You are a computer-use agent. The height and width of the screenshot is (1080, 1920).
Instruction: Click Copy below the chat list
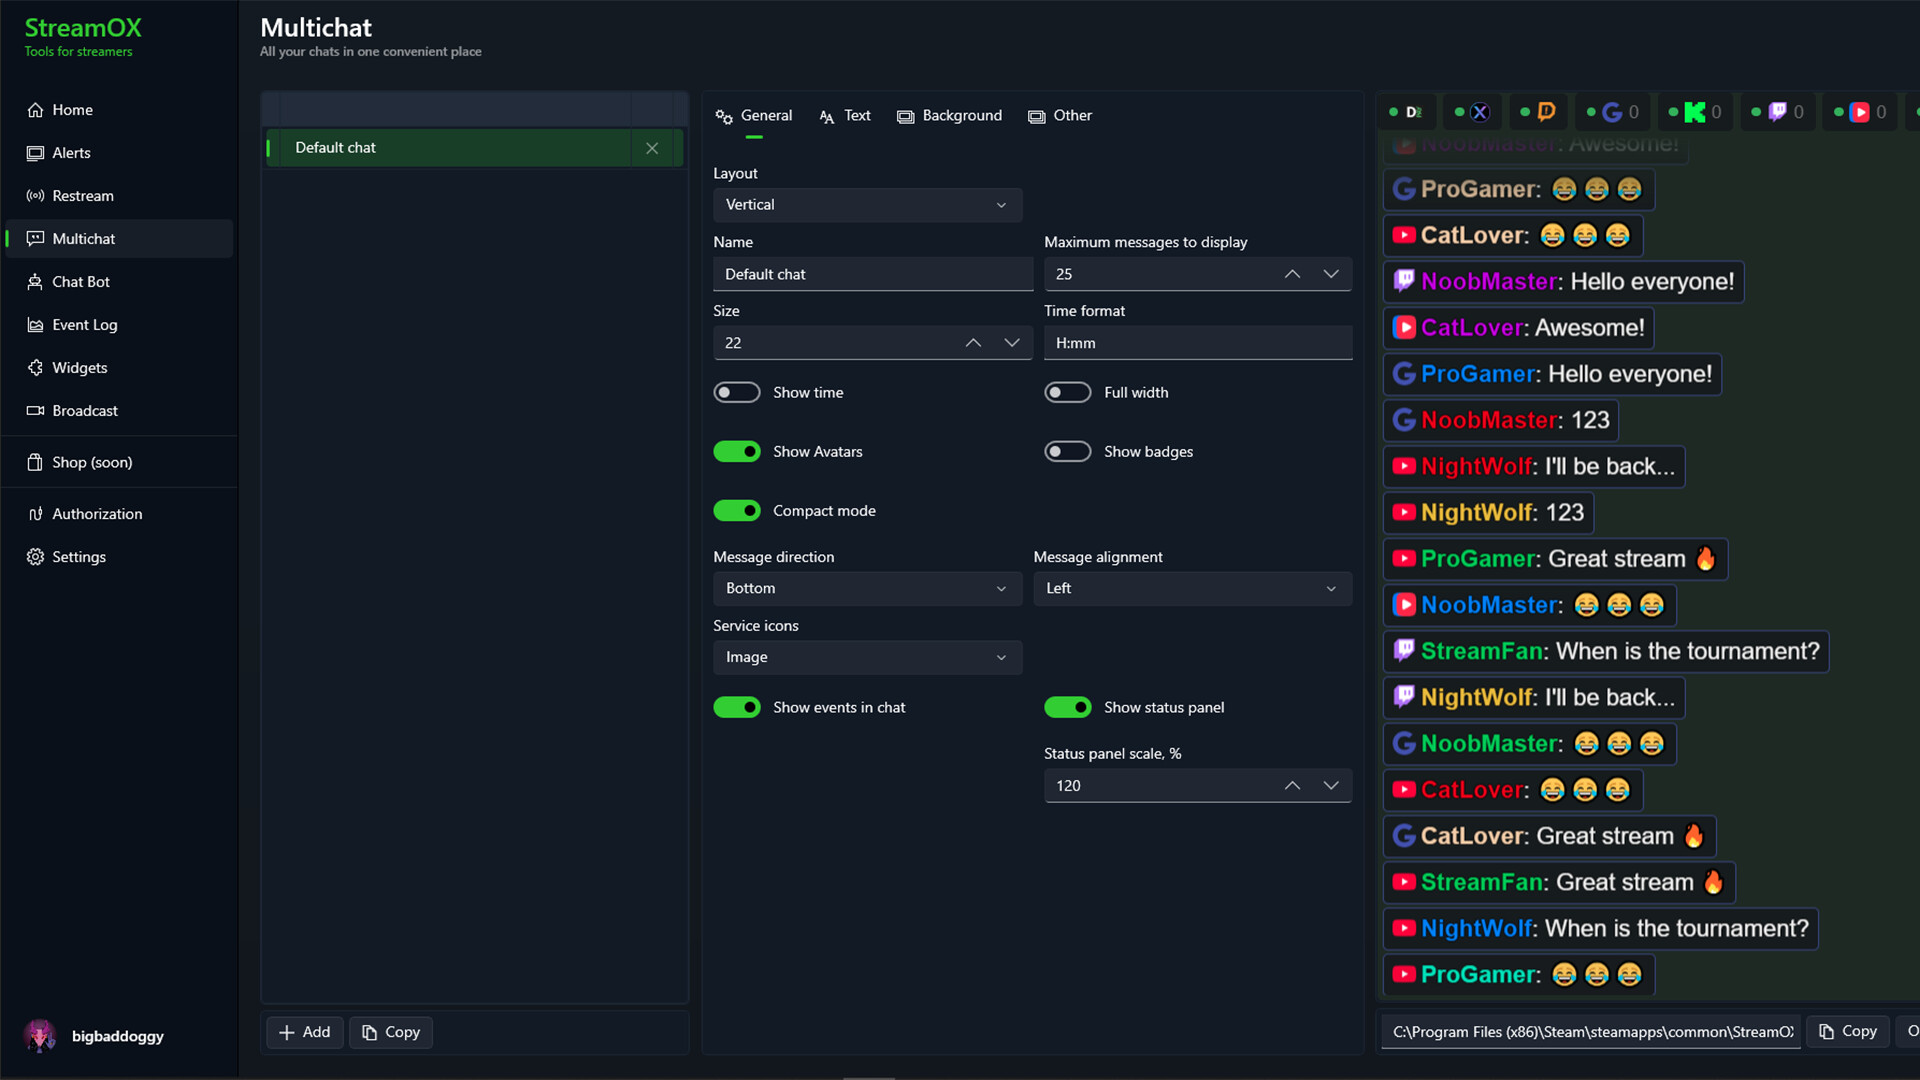pyautogui.click(x=391, y=1033)
